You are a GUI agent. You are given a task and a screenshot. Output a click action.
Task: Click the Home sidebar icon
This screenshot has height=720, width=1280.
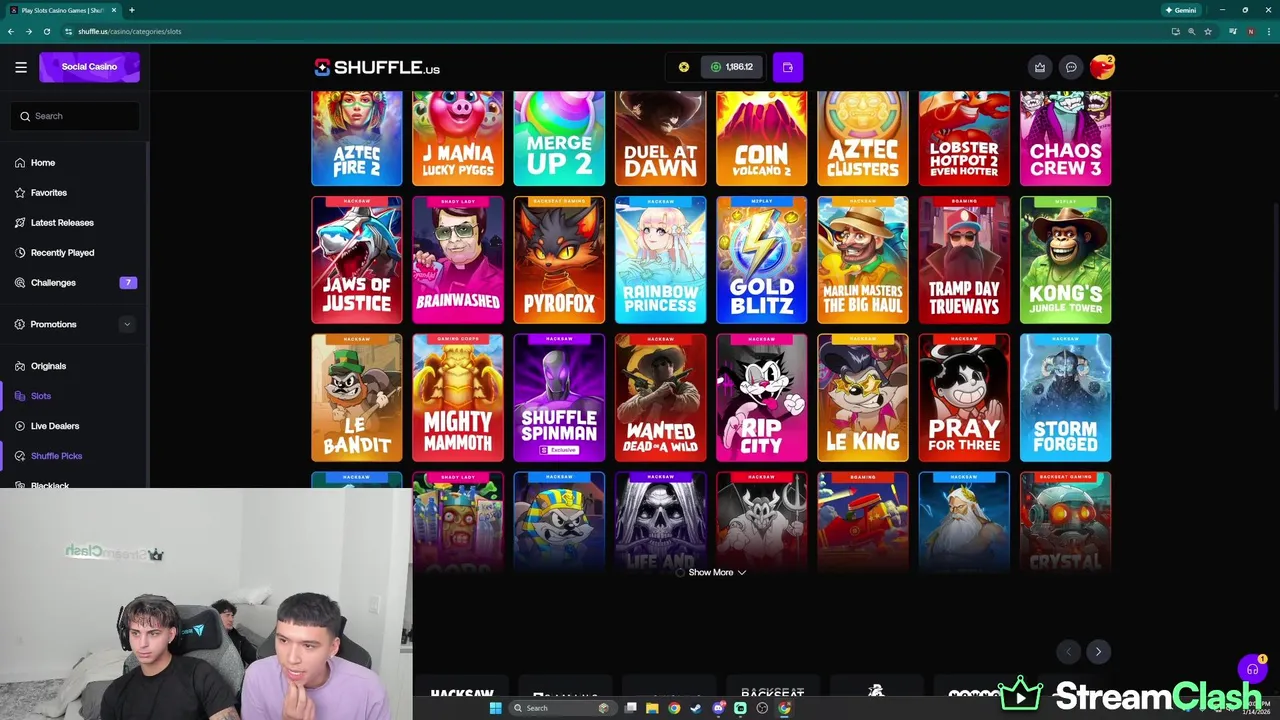20,163
